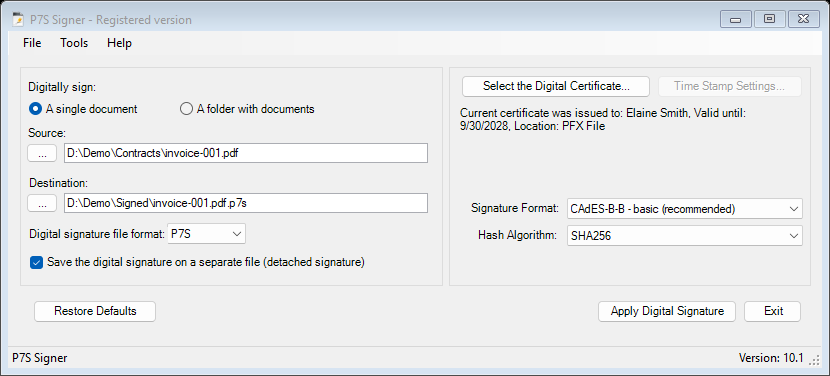Click the status bar resize grip
830x376 pixels.
click(x=814, y=360)
